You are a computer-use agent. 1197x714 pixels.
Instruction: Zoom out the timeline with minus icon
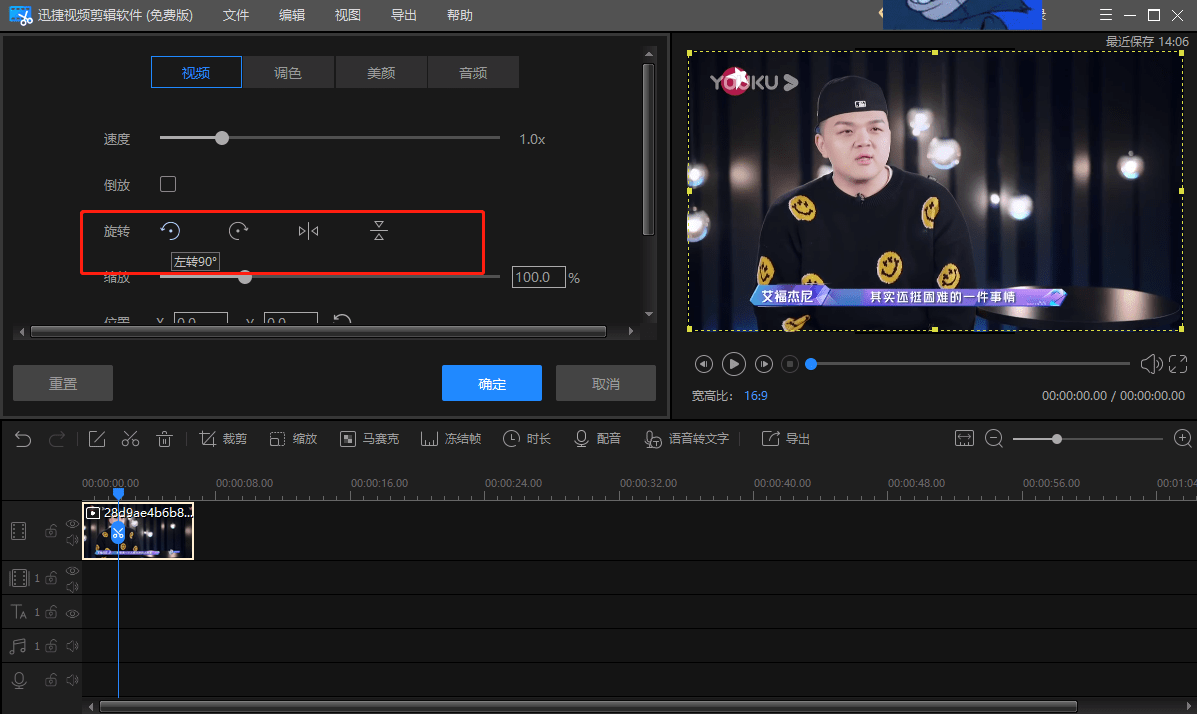(994, 438)
